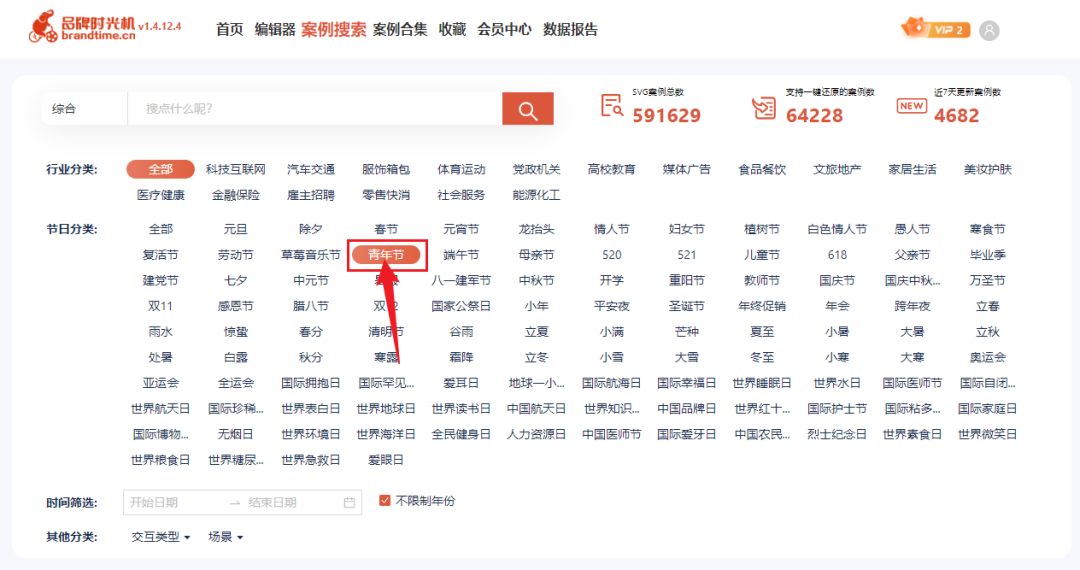Toggle the 不限制年份 checkbox
The height and width of the screenshot is (570, 1080).
385,500
